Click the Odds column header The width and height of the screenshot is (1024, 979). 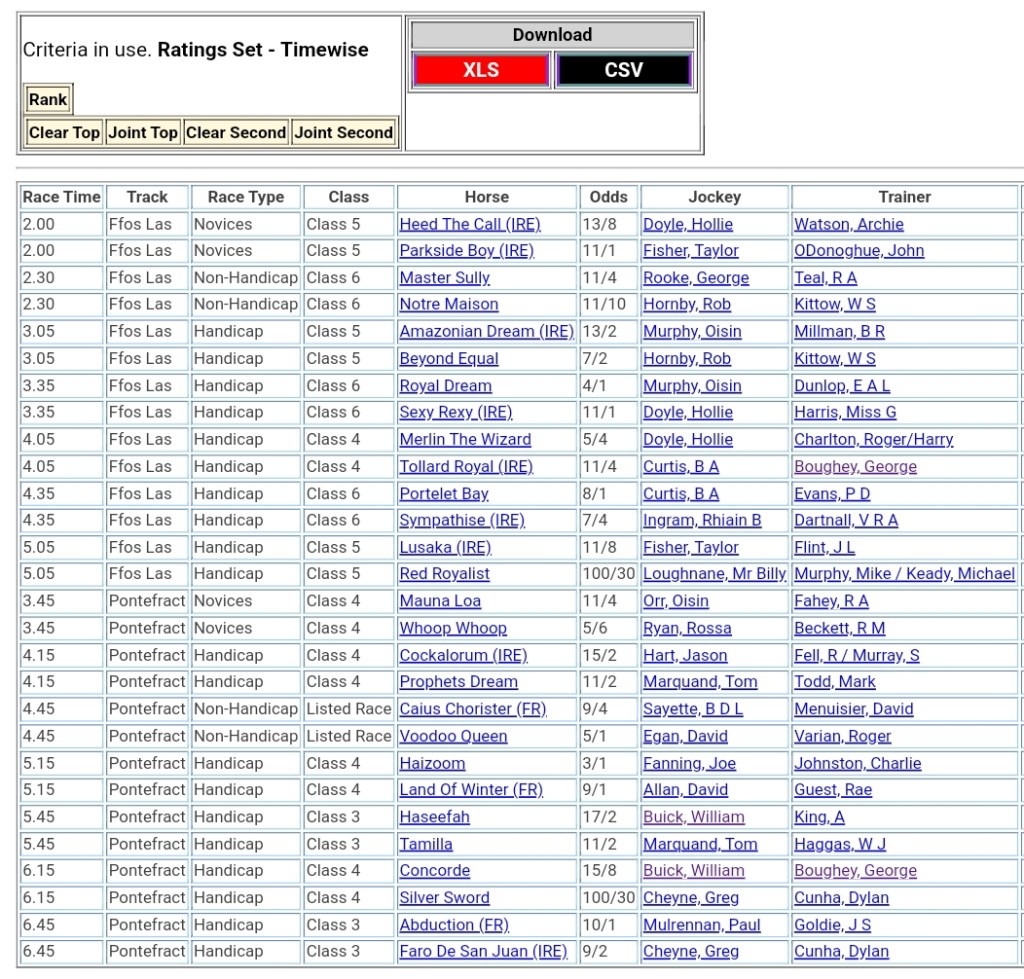[x=608, y=197]
